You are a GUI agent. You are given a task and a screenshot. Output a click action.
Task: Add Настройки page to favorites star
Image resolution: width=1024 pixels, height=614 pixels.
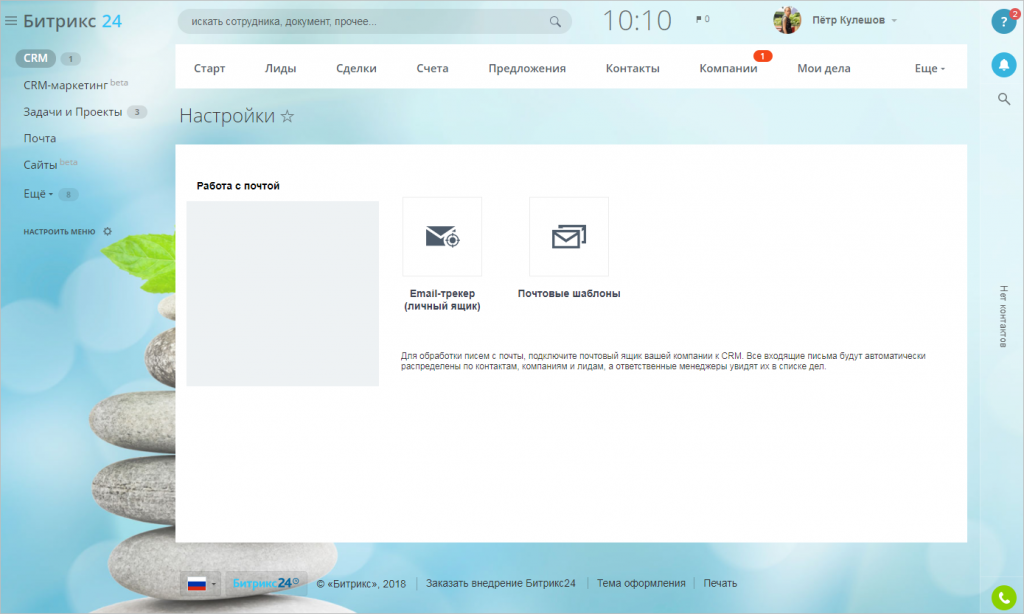click(287, 116)
